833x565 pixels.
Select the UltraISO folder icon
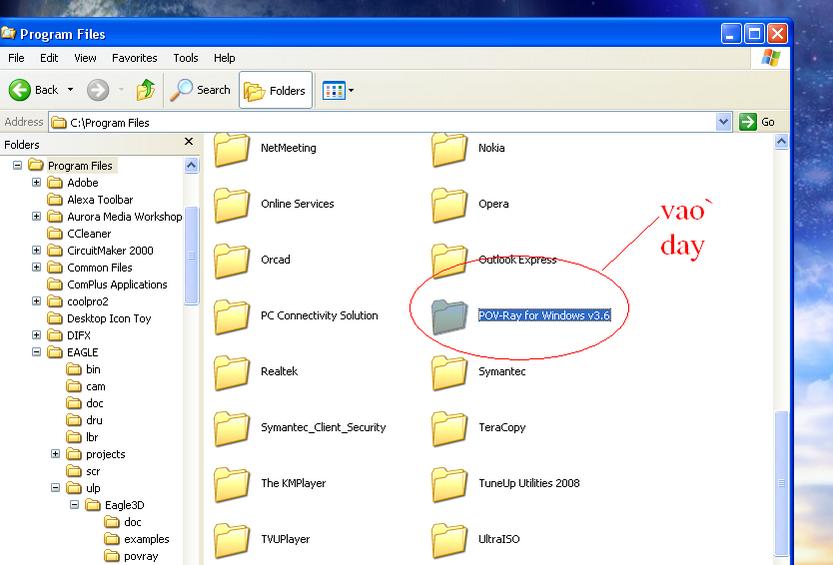coord(449,540)
